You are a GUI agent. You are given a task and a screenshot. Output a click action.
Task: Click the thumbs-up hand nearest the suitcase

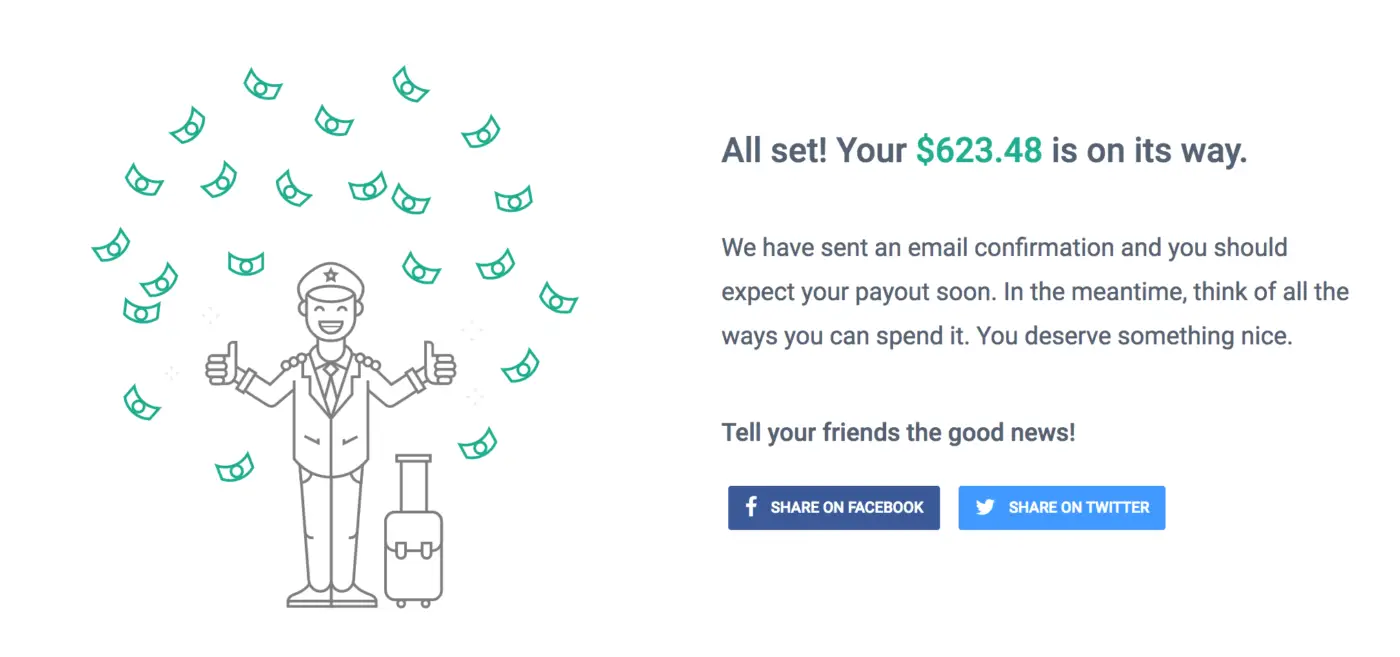(x=439, y=363)
